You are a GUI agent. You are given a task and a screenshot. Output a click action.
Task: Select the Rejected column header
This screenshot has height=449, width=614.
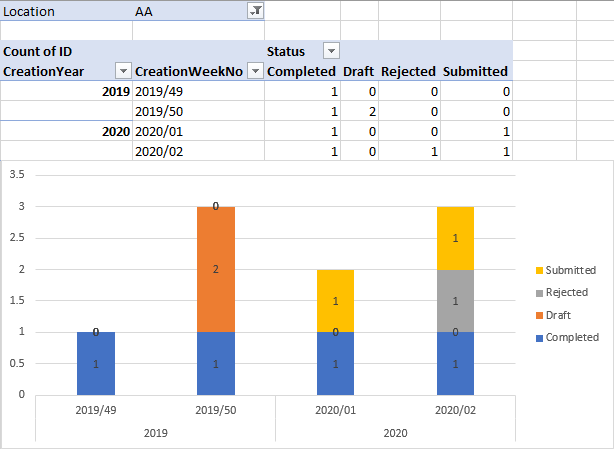pyautogui.click(x=410, y=71)
